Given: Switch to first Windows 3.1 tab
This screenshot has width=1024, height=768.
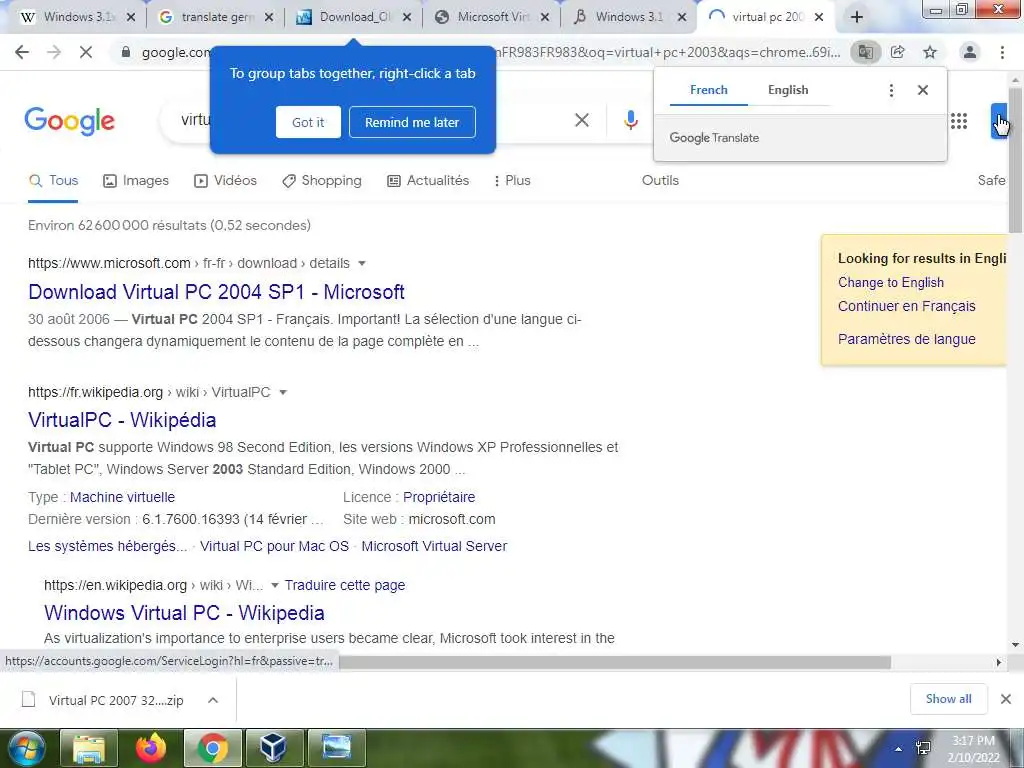Looking at the screenshot, I should 70,18.
